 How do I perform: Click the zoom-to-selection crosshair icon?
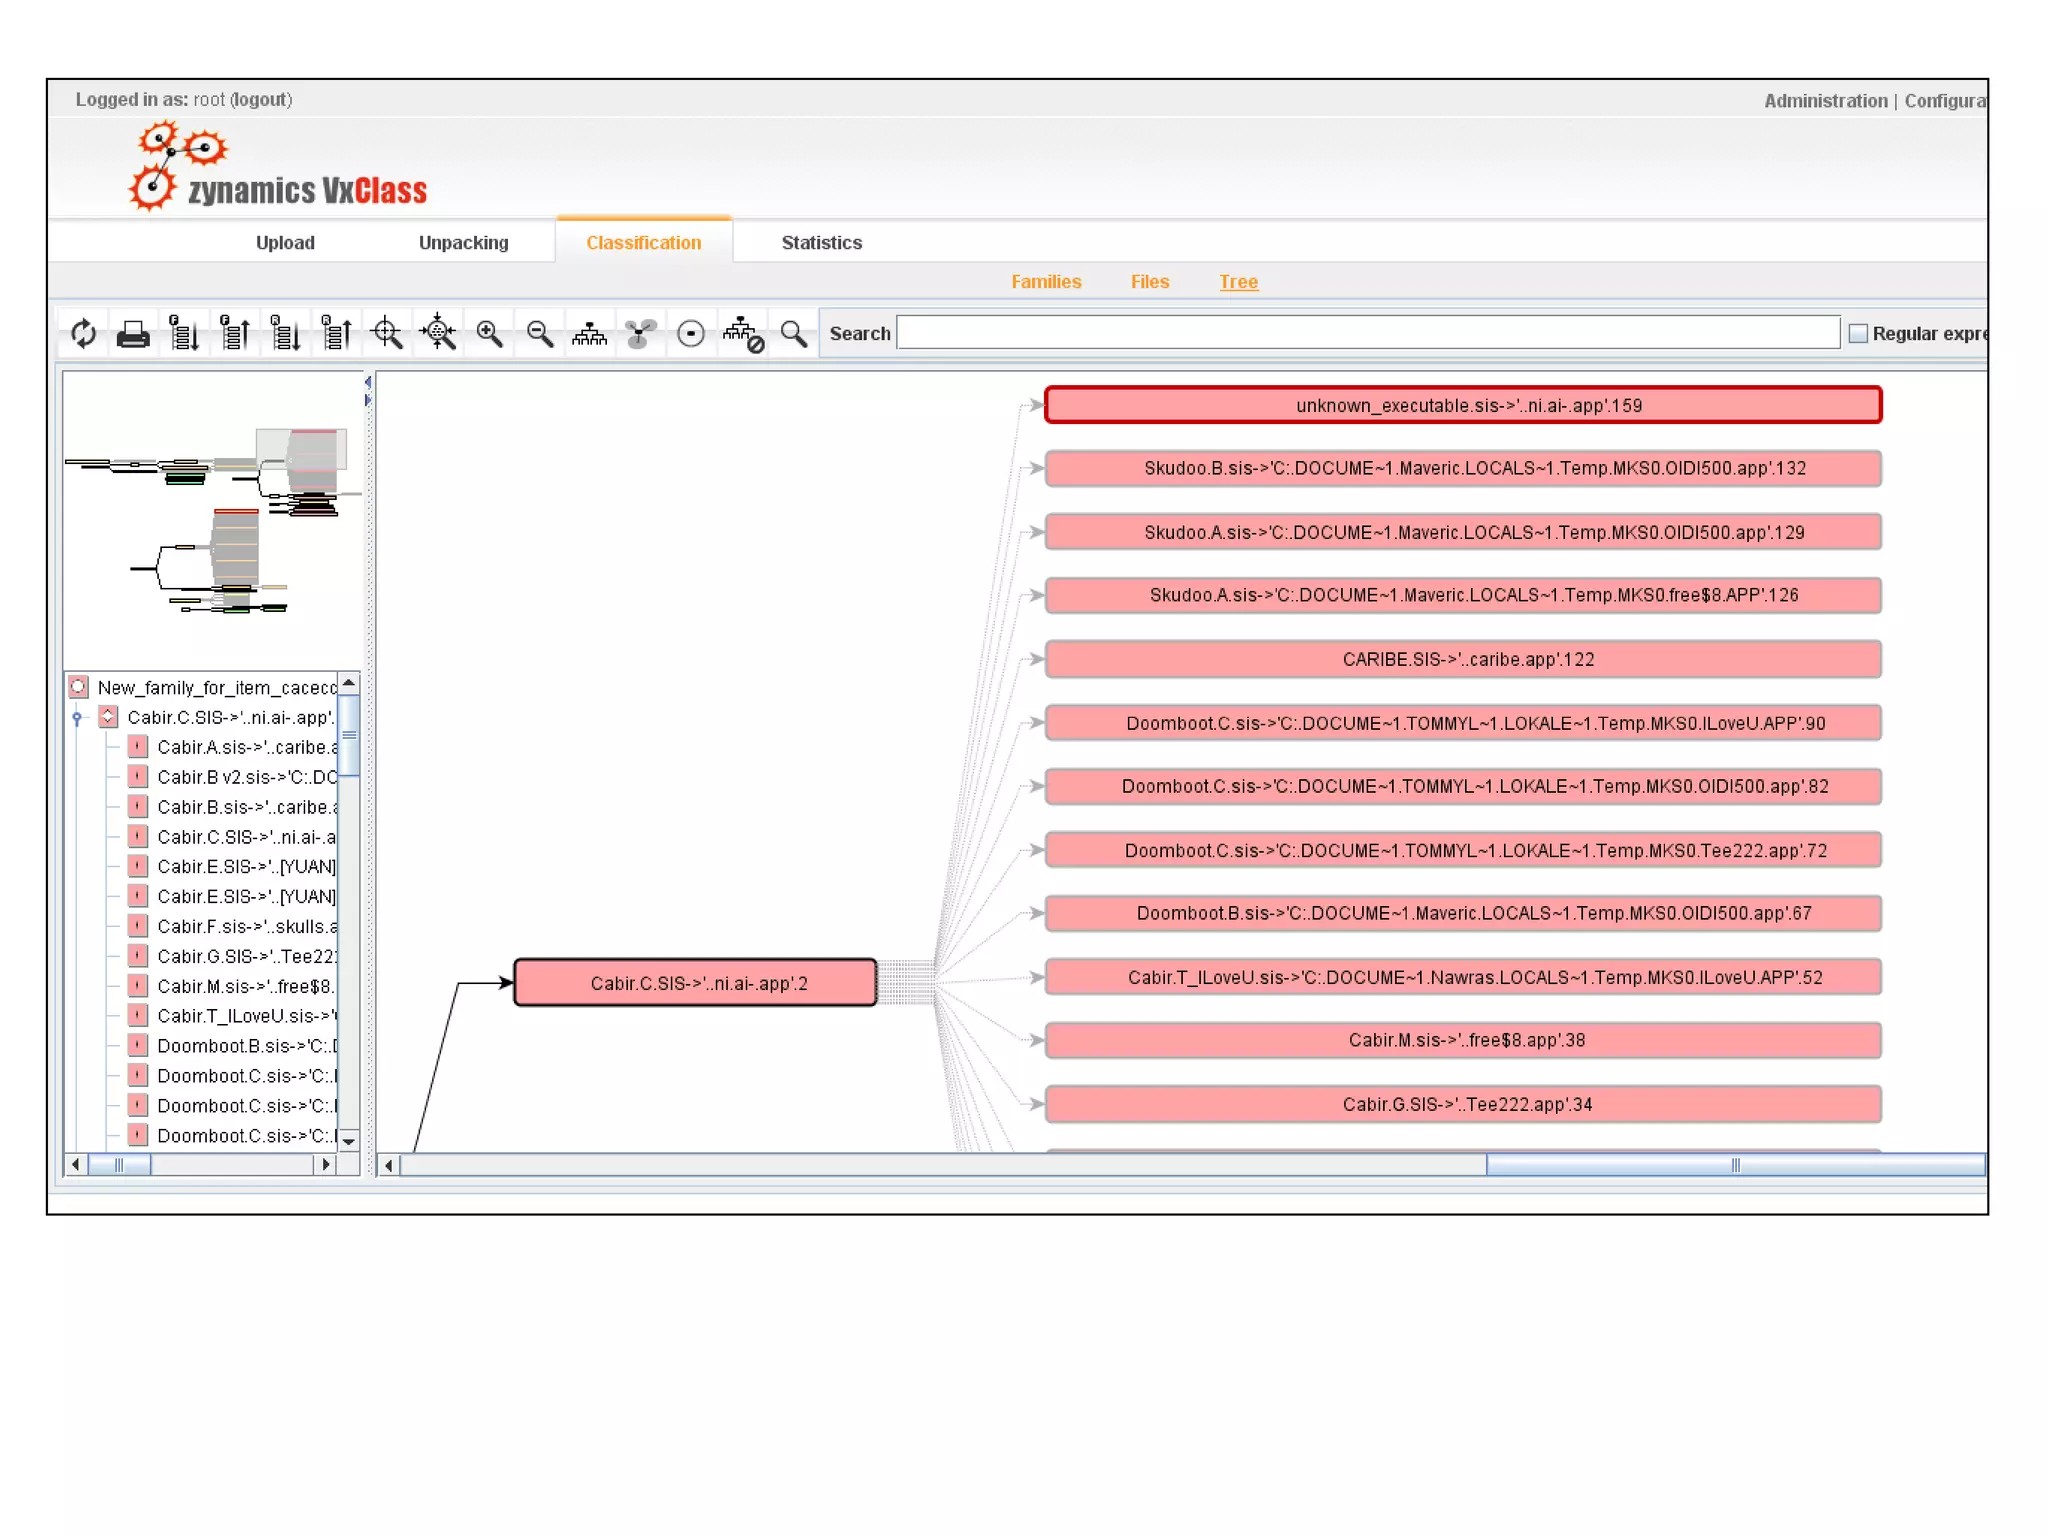[x=387, y=334]
